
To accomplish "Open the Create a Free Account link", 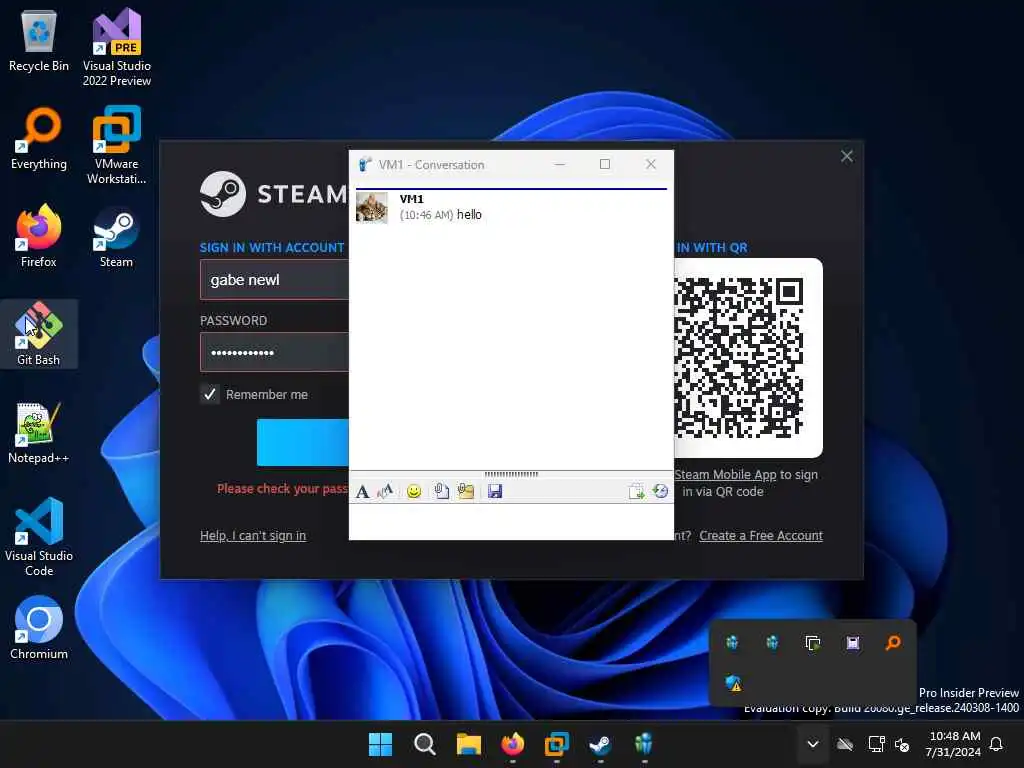I will (x=761, y=536).
